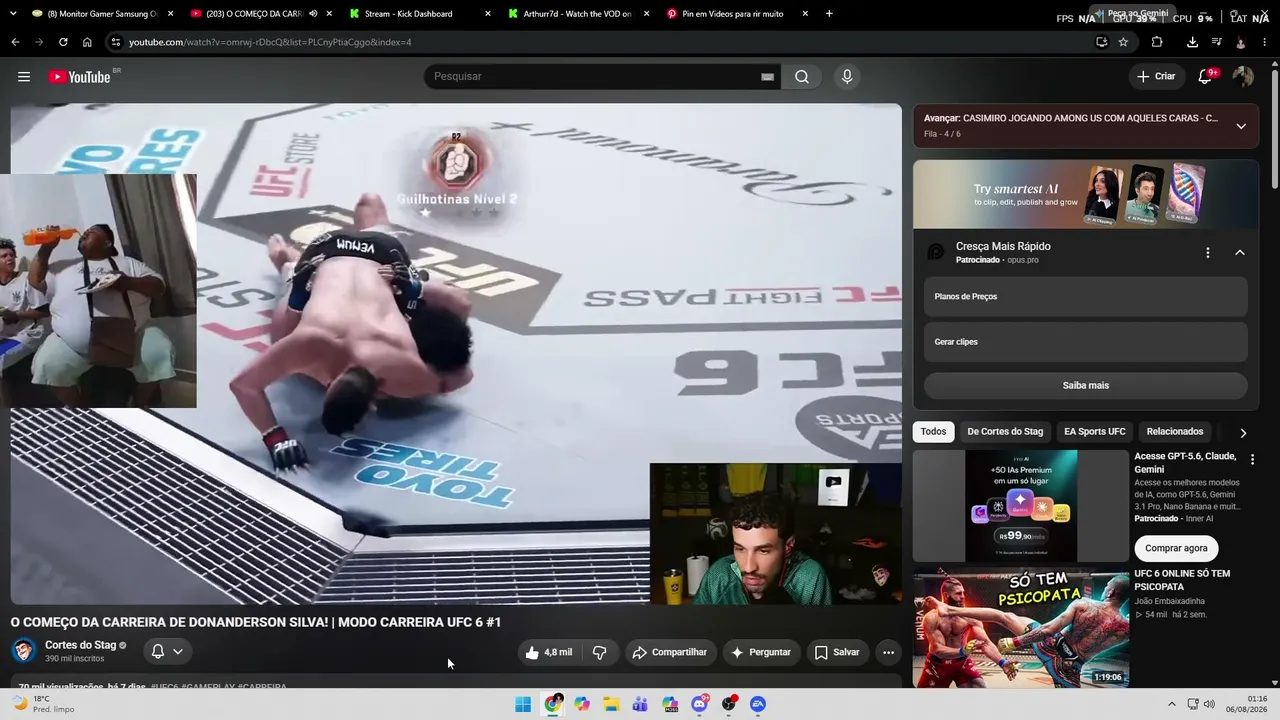
Task: Click the #UFC6 hashtag in the description
Action: tap(165, 688)
